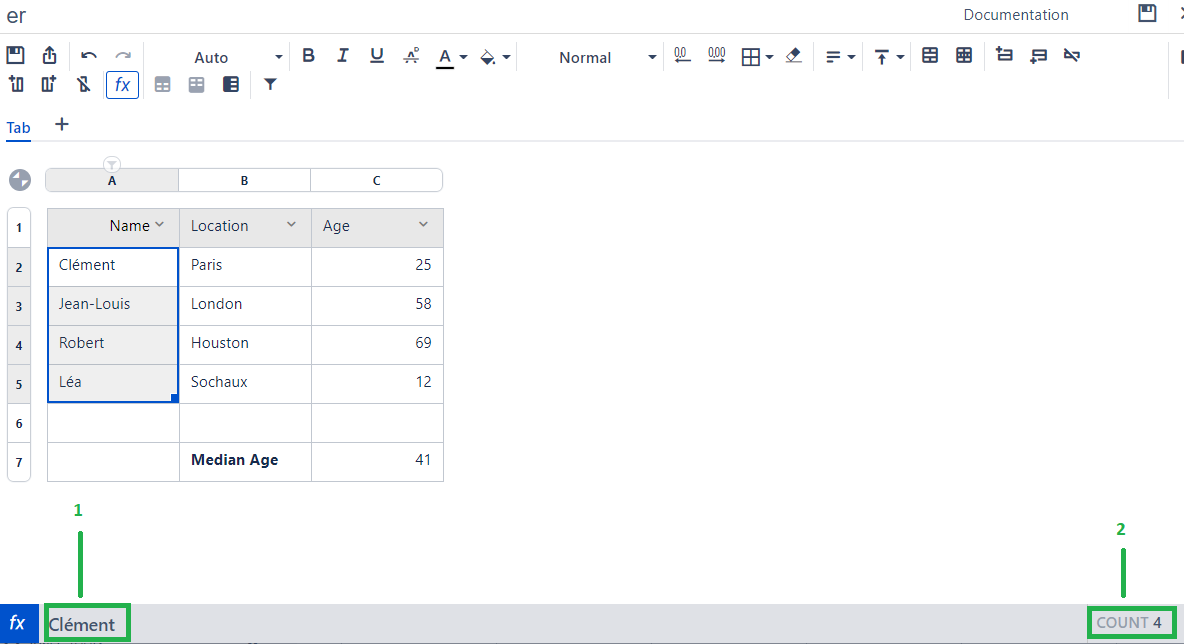Screen dimensions: 1184x644
Task: Switch to the sheet named Tab
Action: (18, 128)
